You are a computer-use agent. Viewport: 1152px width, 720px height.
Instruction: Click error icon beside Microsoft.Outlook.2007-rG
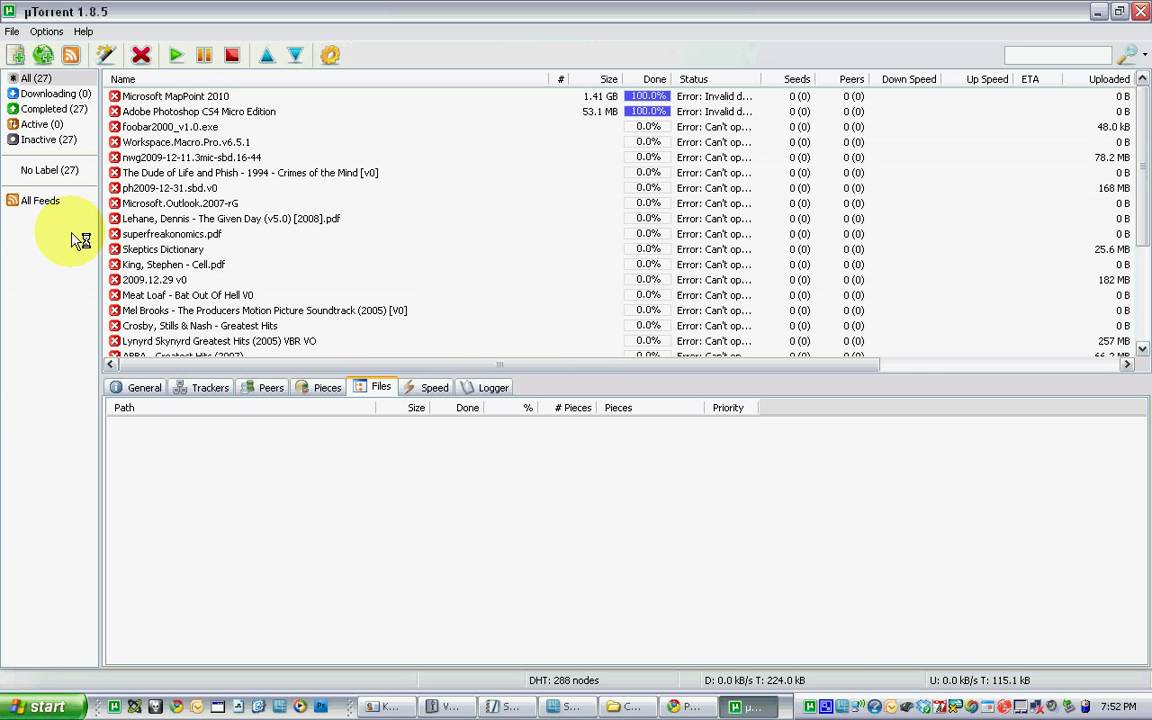click(115, 204)
